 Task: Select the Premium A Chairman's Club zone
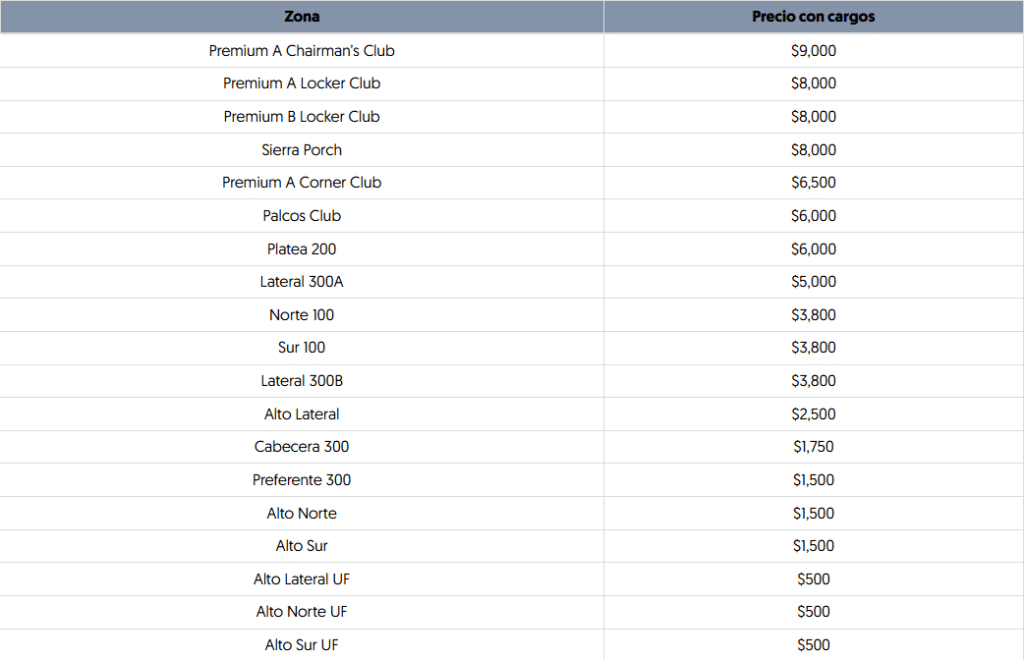click(301, 50)
